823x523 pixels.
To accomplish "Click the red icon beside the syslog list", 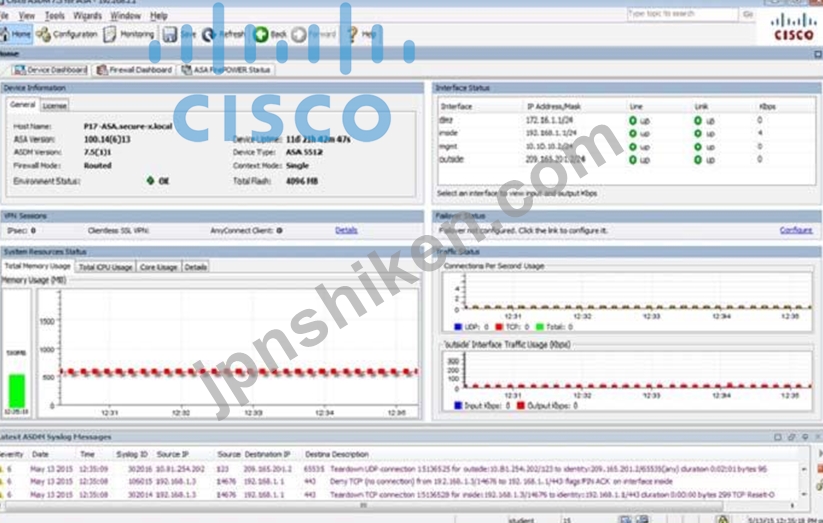I will pos(820,468).
